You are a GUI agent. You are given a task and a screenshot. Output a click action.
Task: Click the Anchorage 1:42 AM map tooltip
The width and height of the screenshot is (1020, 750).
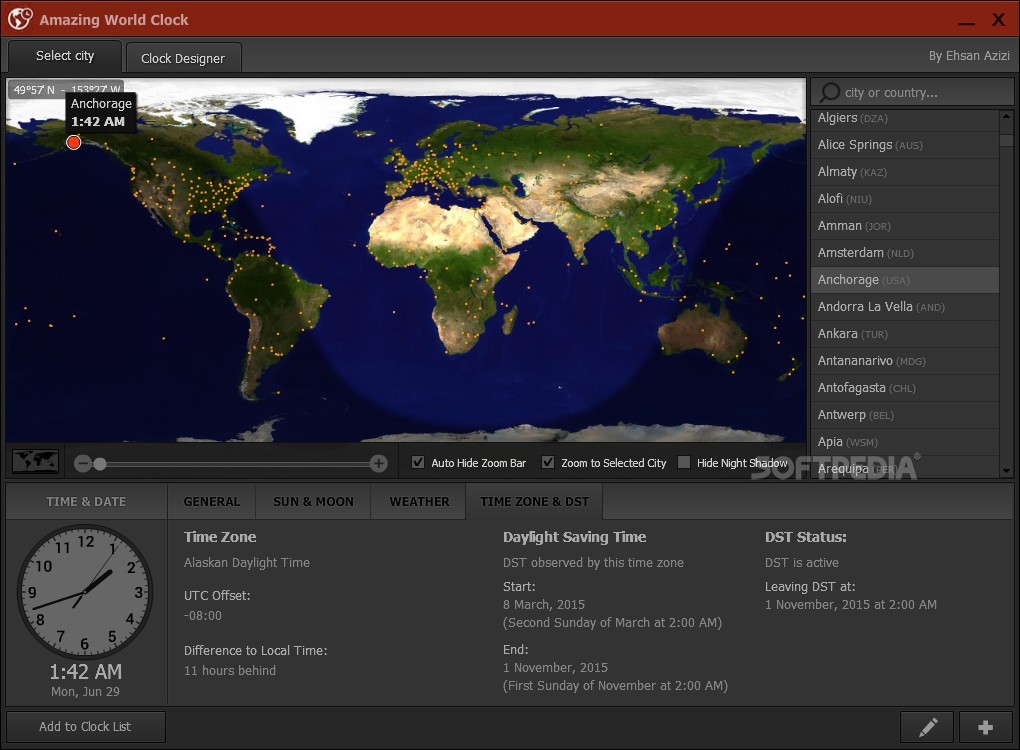[x=101, y=113]
